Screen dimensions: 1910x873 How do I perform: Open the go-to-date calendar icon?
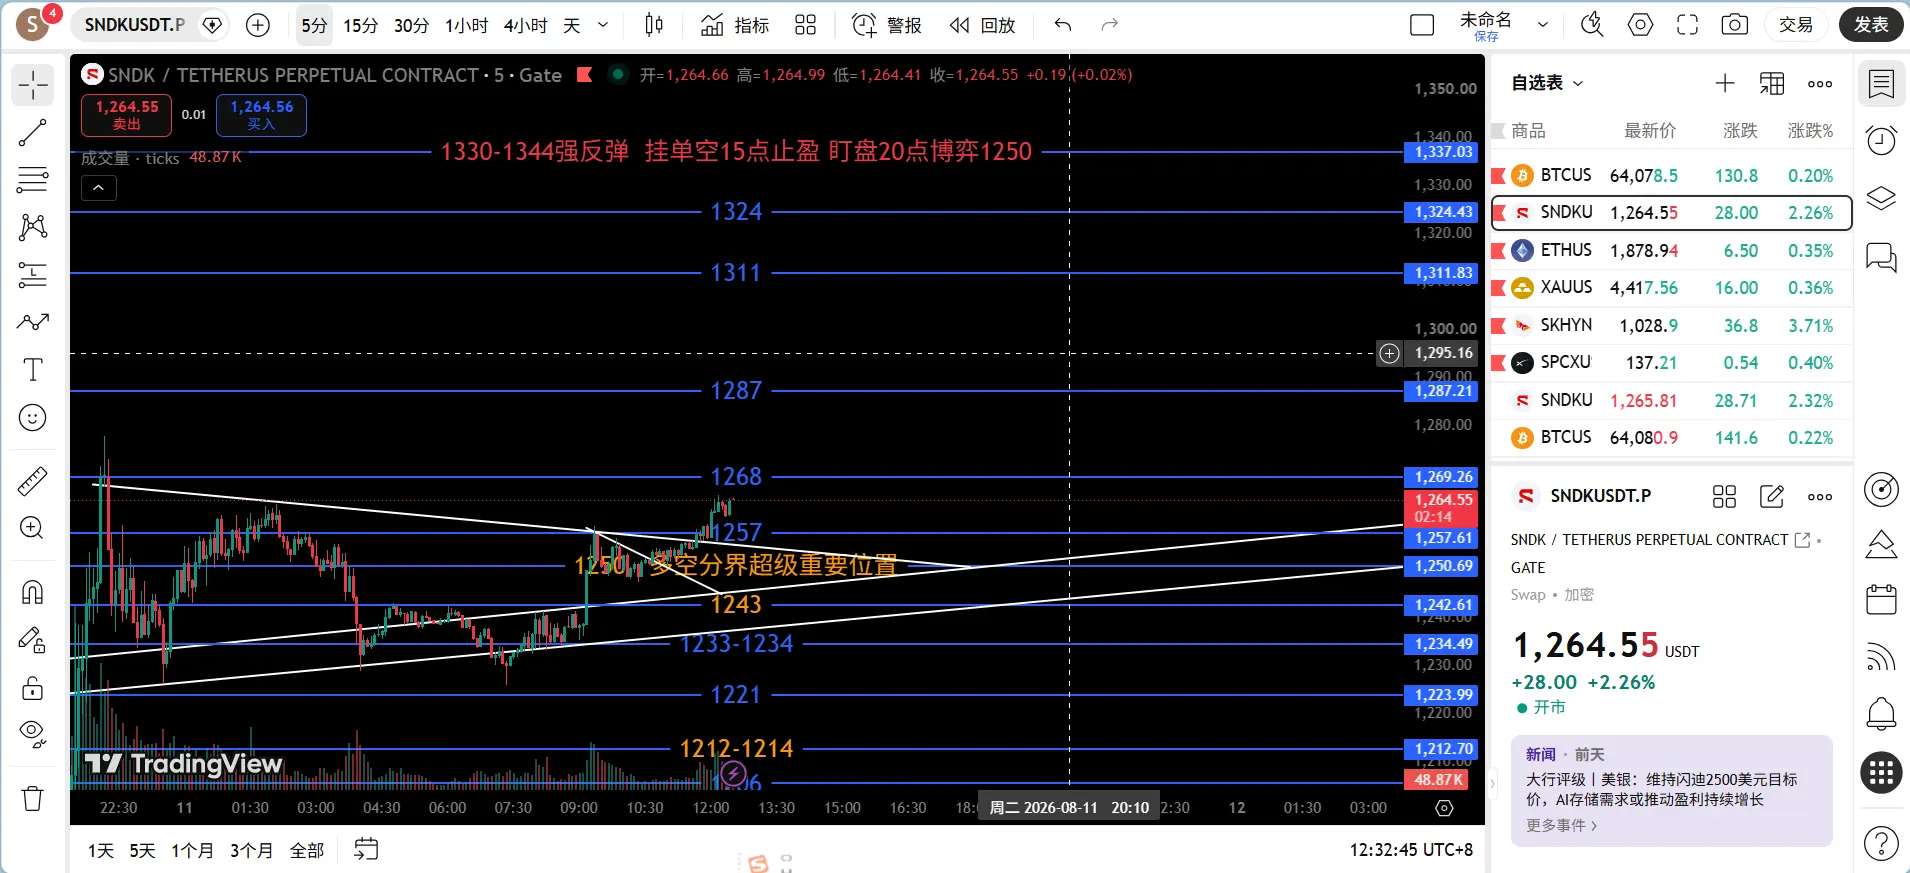(x=366, y=850)
